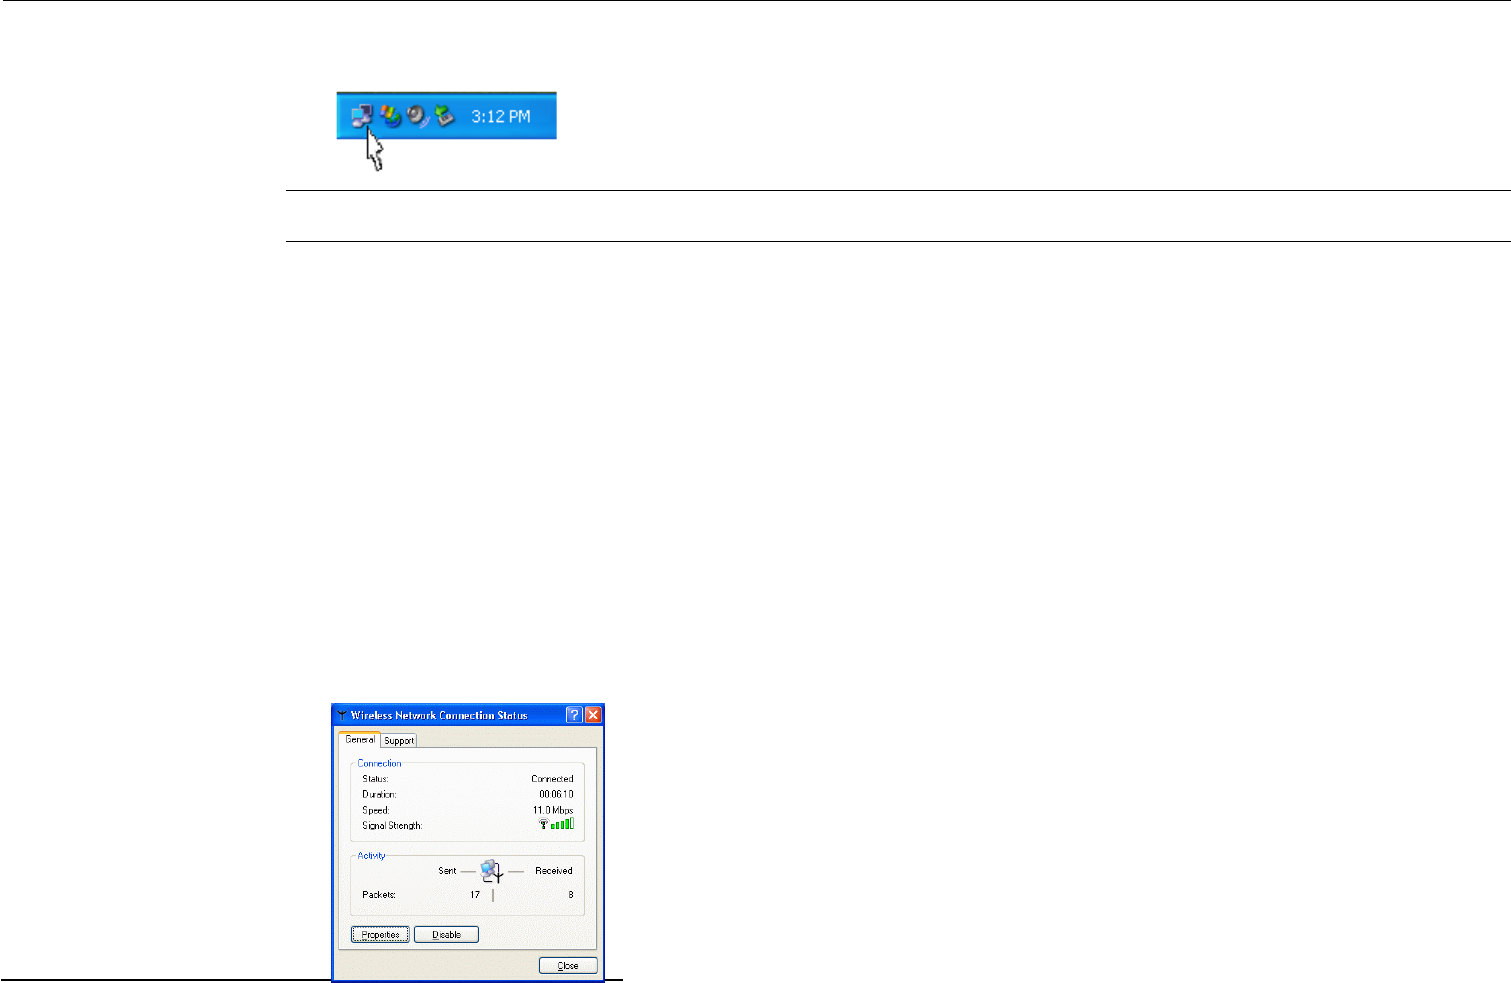This screenshot has width=1511, height=983.
Task: Click the Safely Remove Hardware tray icon
Action: (x=445, y=116)
